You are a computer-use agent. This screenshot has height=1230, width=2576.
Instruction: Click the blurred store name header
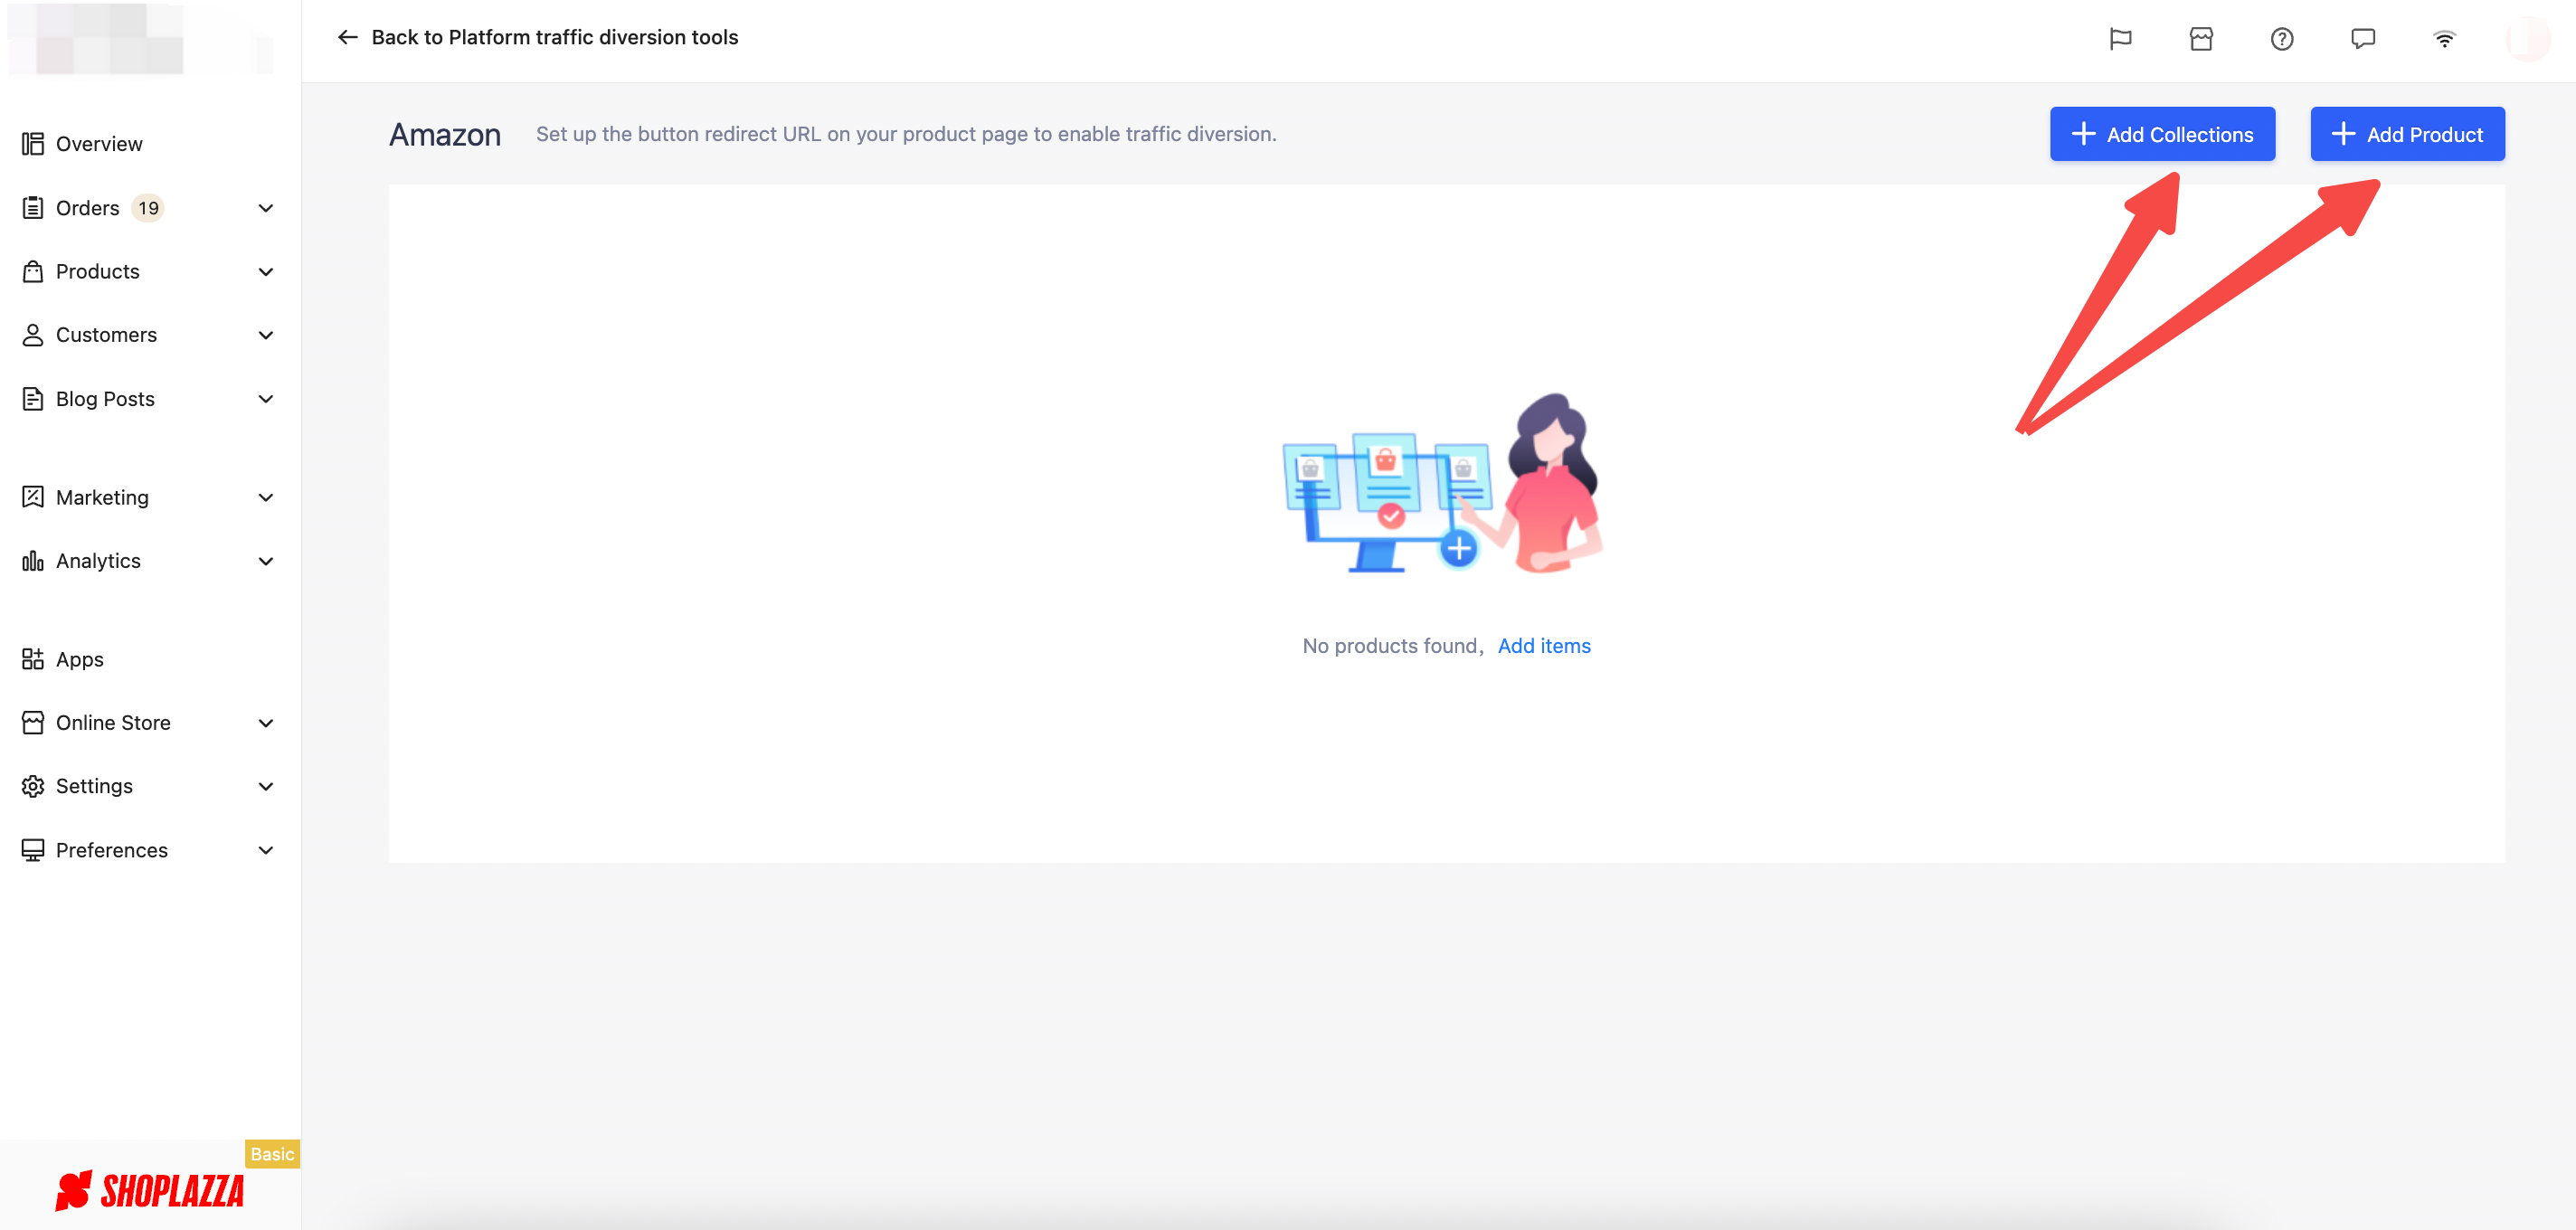[x=140, y=40]
